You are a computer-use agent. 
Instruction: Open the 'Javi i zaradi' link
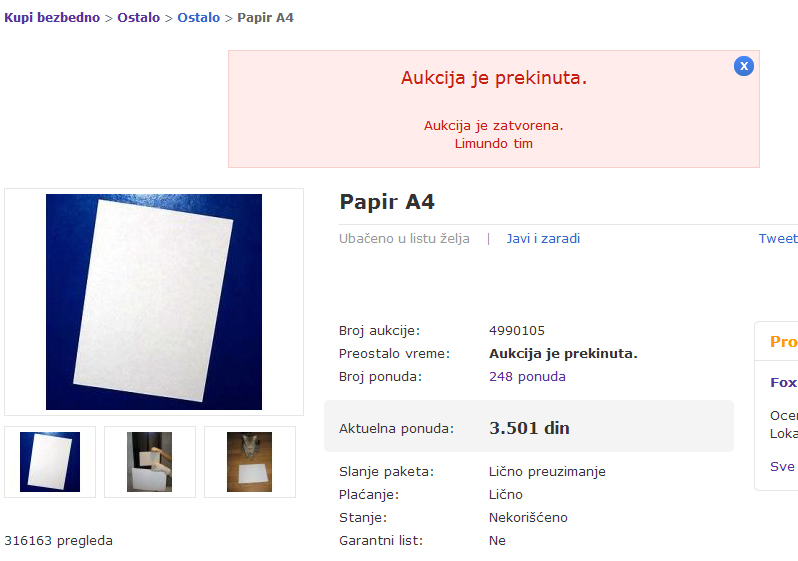543,239
